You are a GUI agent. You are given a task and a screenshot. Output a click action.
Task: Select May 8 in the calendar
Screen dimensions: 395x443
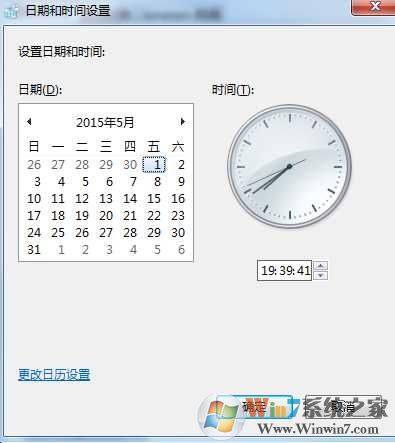(156, 182)
